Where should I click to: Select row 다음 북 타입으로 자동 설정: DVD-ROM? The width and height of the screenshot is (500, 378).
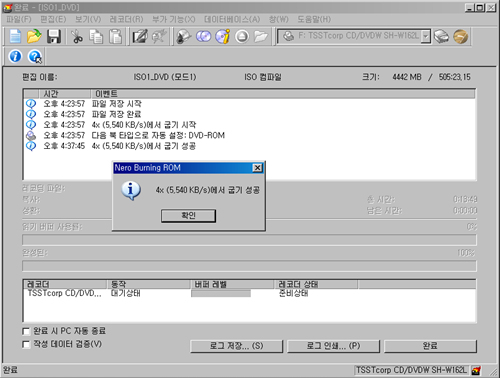(250, 135)
